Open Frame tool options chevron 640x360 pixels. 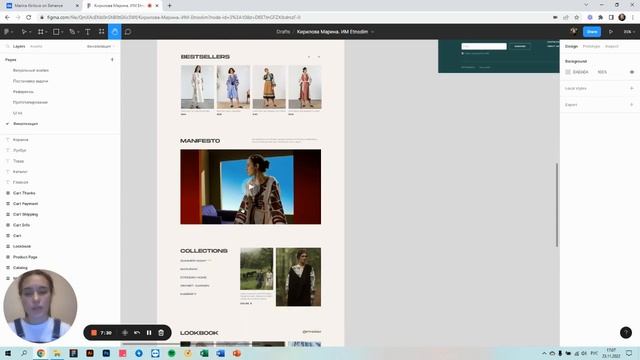pyautogui.click(x=46, y=32)
